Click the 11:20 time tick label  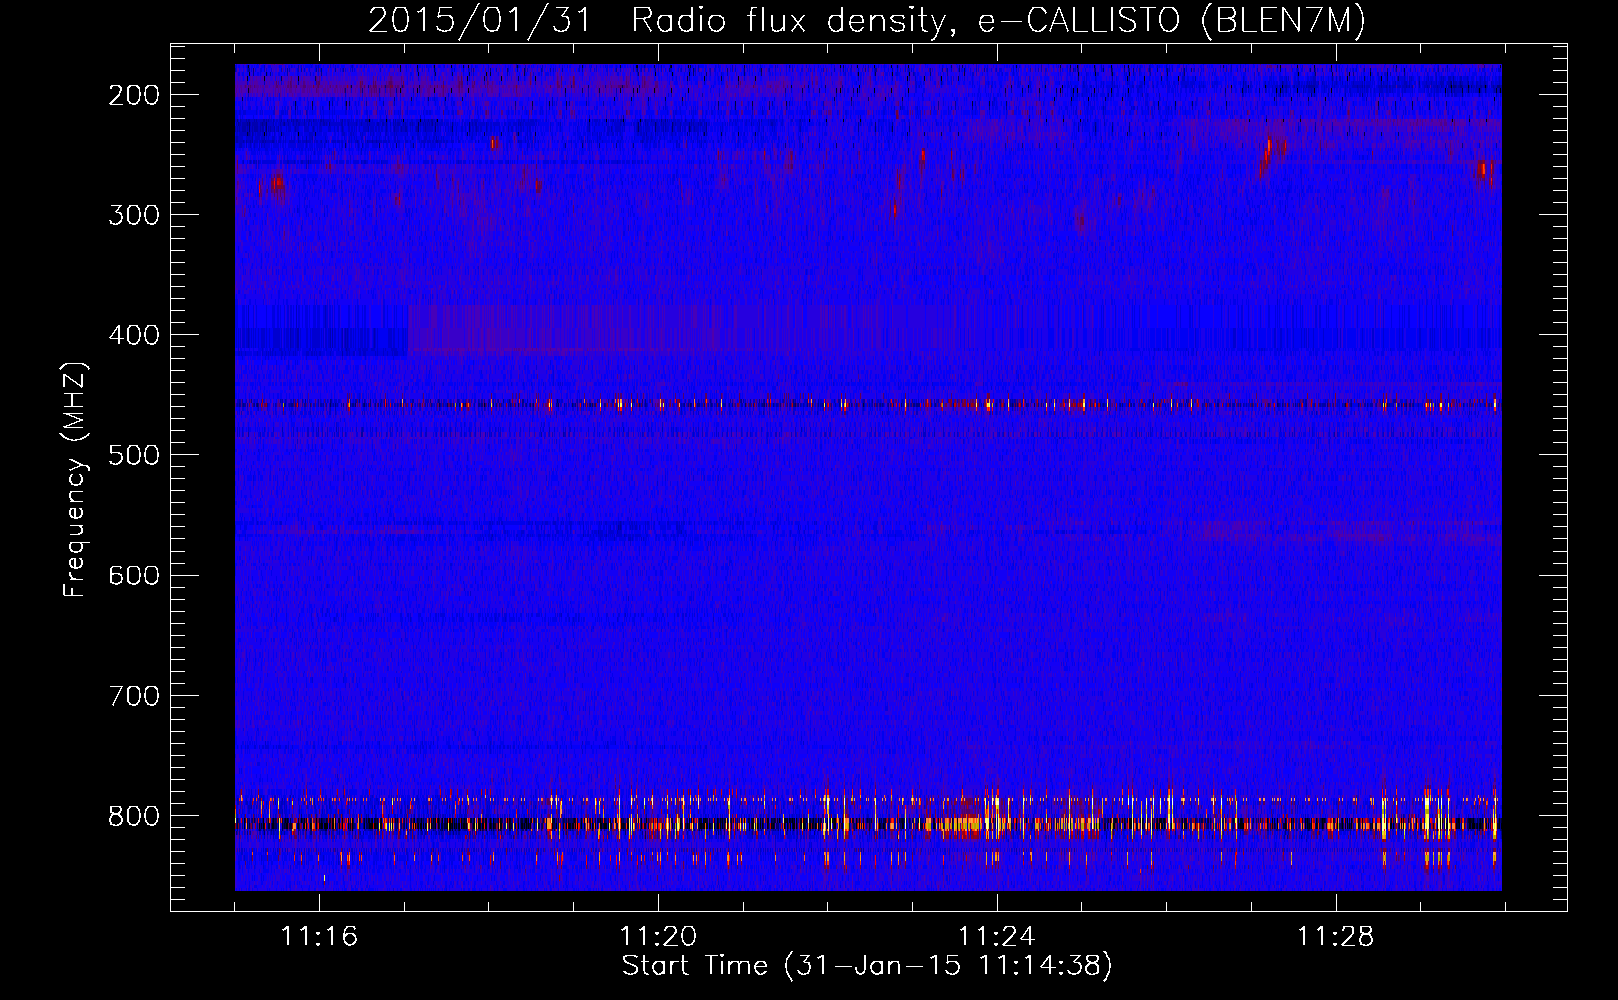click(x=658, y=937)
